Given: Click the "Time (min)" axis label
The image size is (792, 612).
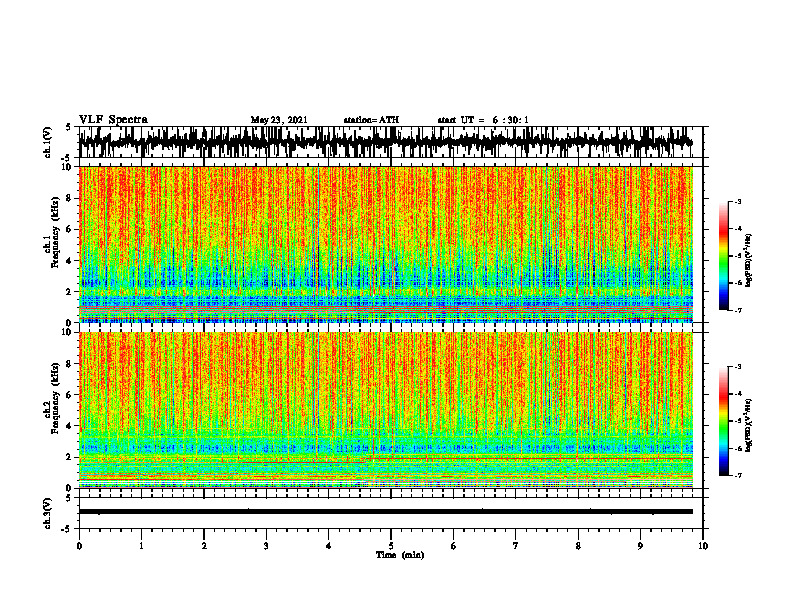Looking at the screenshot, I should 400,555.
